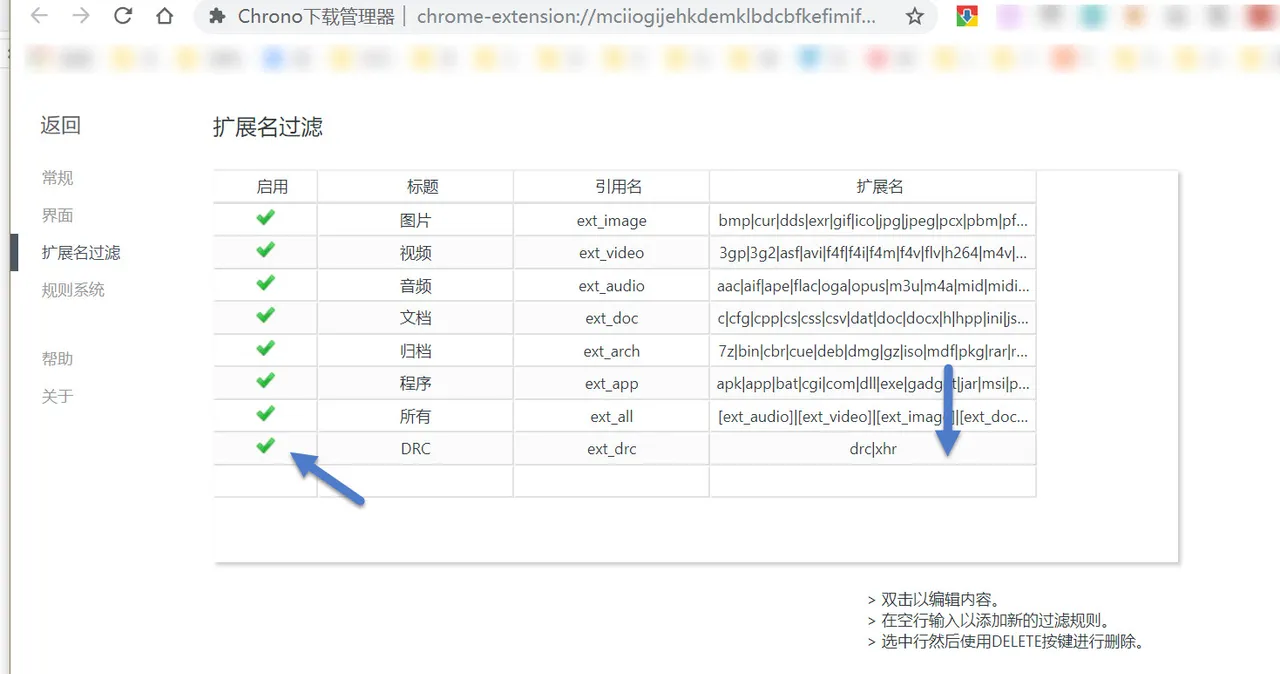The width and height of the screenshot is (1280, 674).
Task: Click the ext_app reference name cell
Action: (x=612, y=383)
